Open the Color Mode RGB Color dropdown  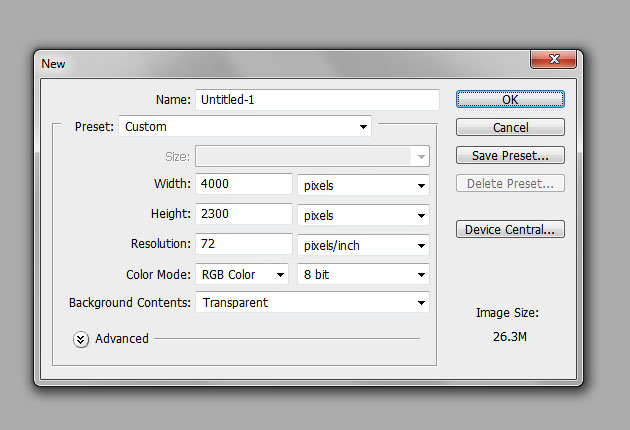coord(242,274)
